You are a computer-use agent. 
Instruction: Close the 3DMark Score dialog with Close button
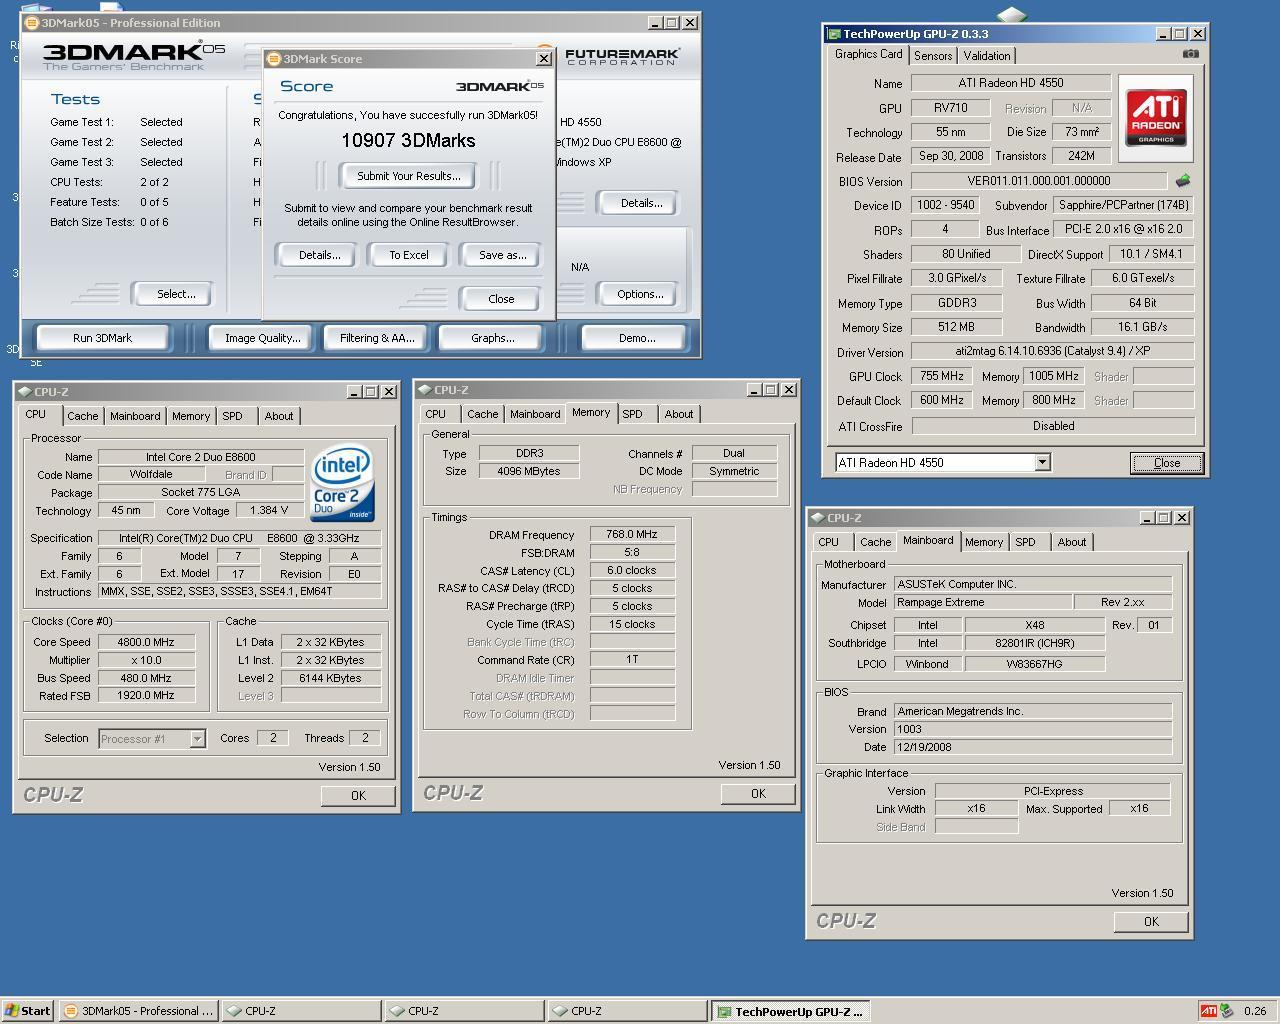(x=501, y=299)
